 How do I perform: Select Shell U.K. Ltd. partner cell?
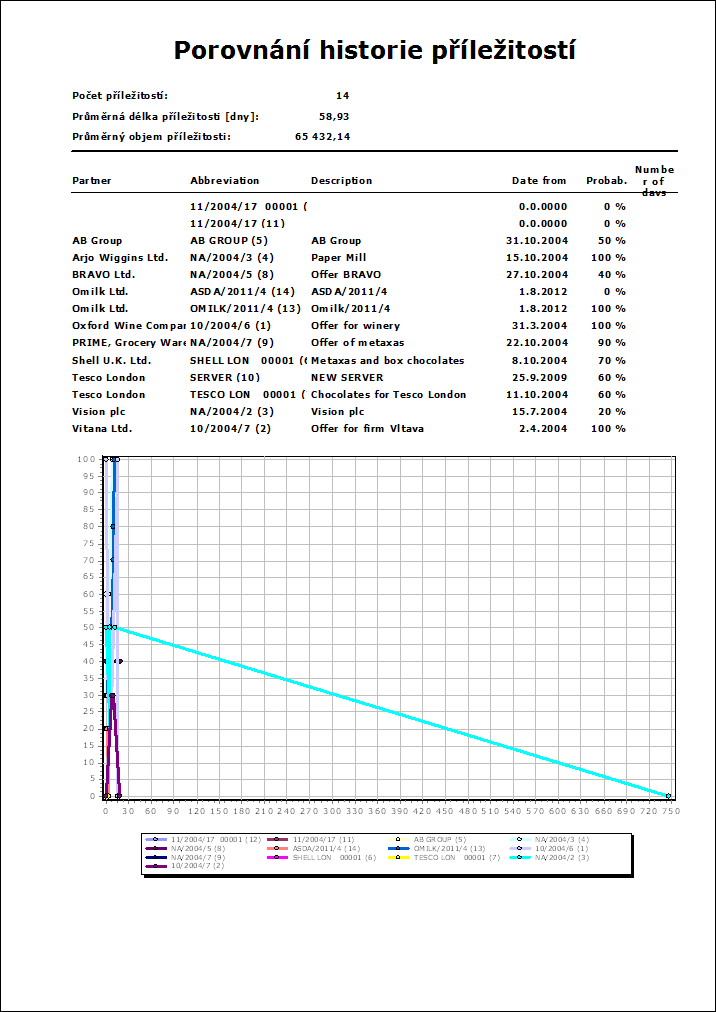pos(112,360)
